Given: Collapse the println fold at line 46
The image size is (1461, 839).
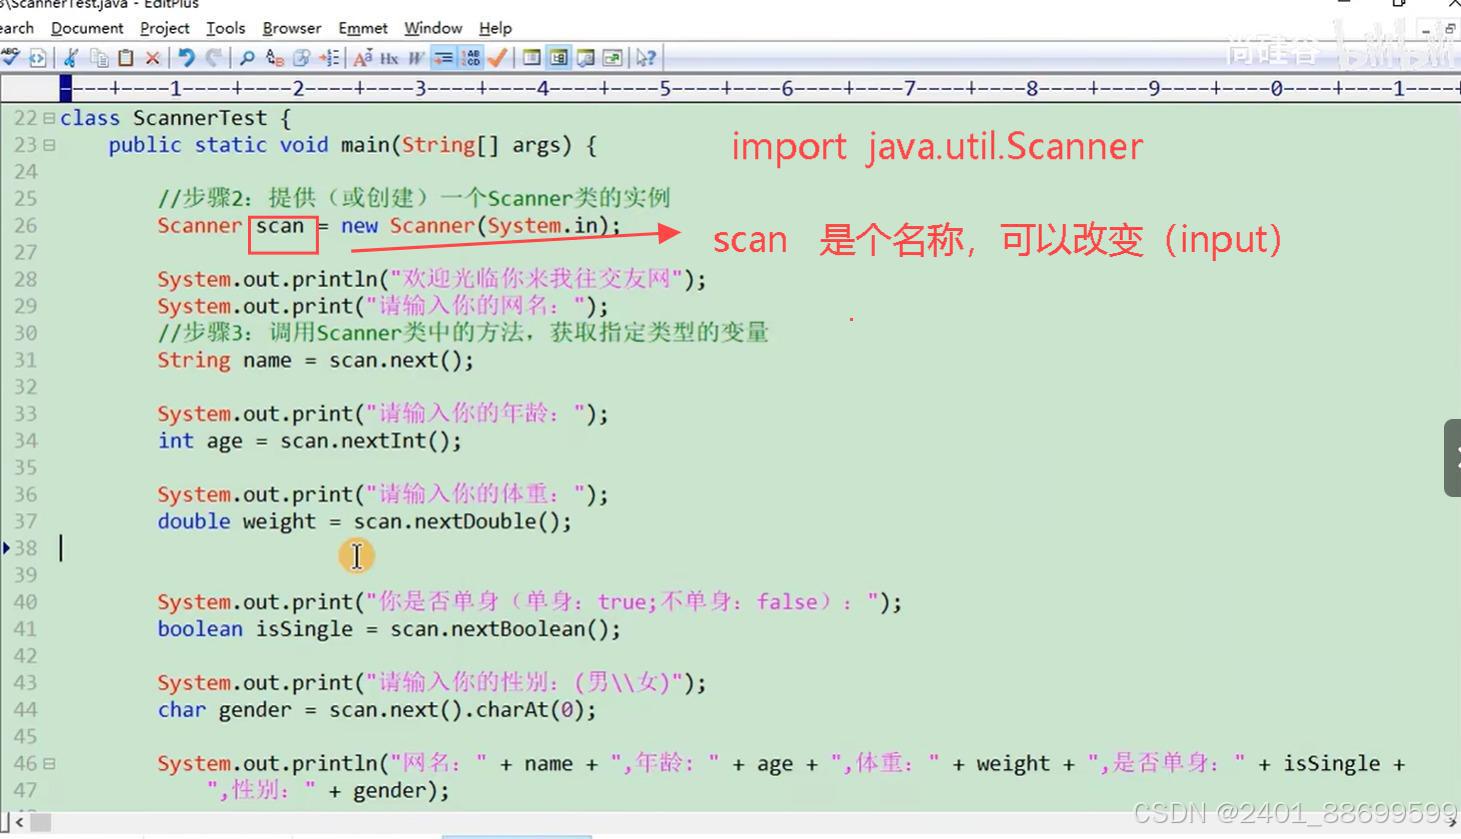Looking at the screenshot, I should [x=49, y=764].
